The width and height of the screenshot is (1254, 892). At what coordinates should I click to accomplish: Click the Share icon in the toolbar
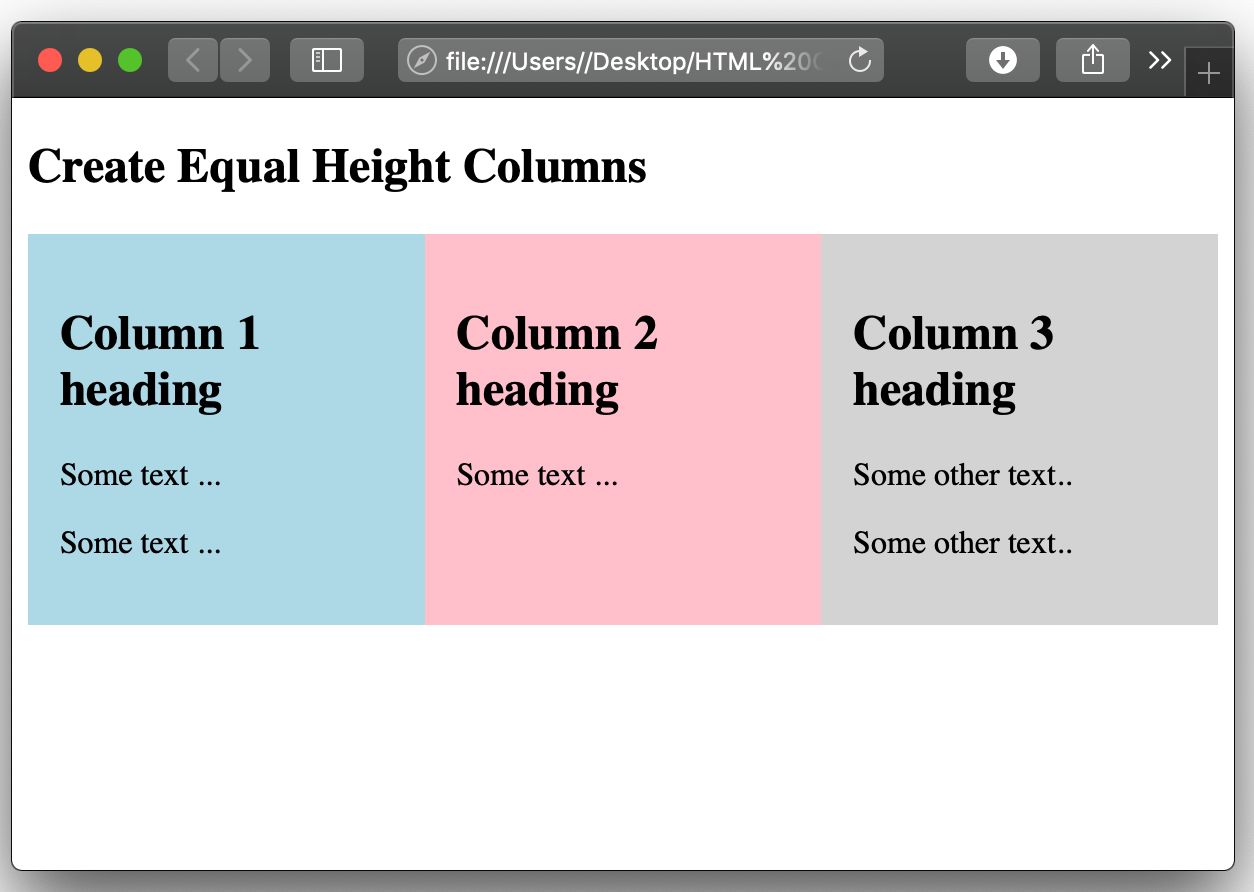1092,59
